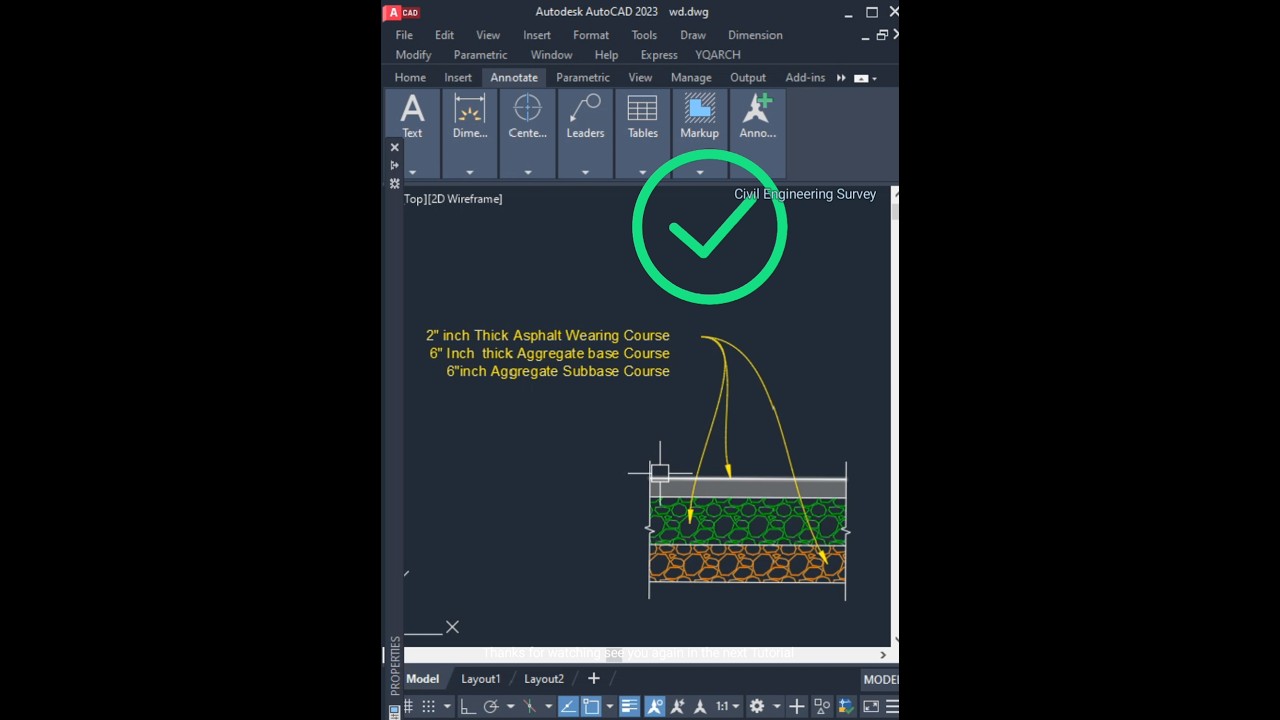Open the Workspace Switching gear icon
The image size is (1280, 720).
pyautogui.click(x=757, y=706)
